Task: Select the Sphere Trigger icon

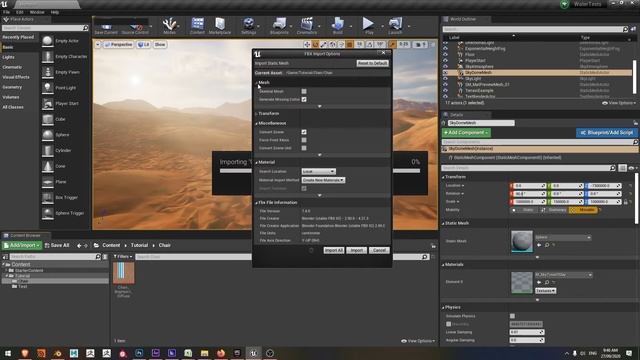Action: [48, 213]
